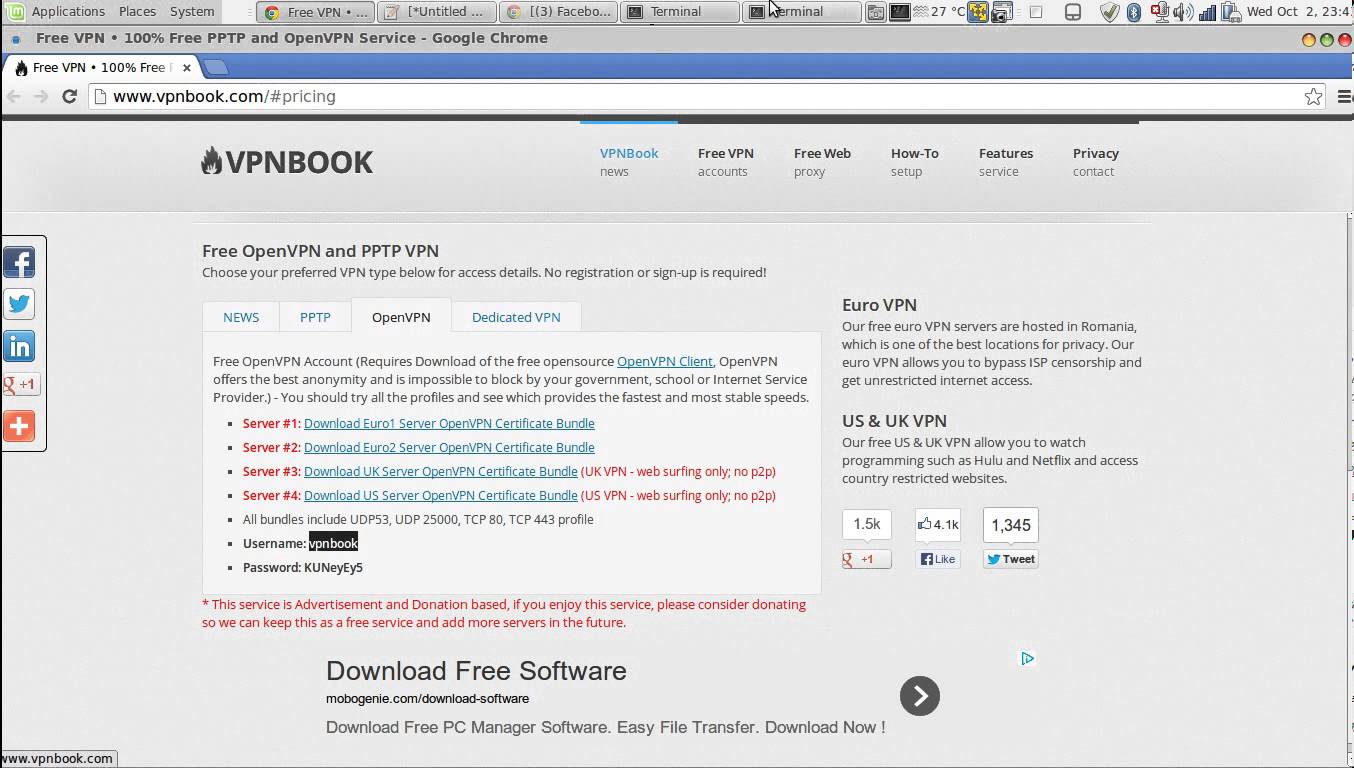Click the clock showing Wed Oct 2

click(1299, 12)
